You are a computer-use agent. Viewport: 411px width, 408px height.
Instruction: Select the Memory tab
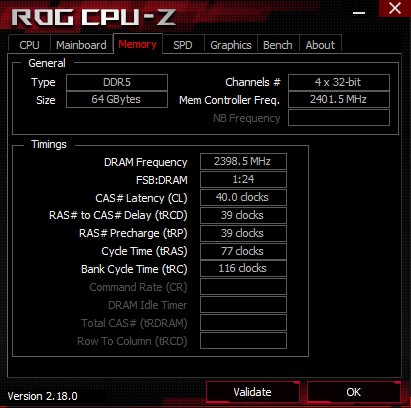point(138,44)
